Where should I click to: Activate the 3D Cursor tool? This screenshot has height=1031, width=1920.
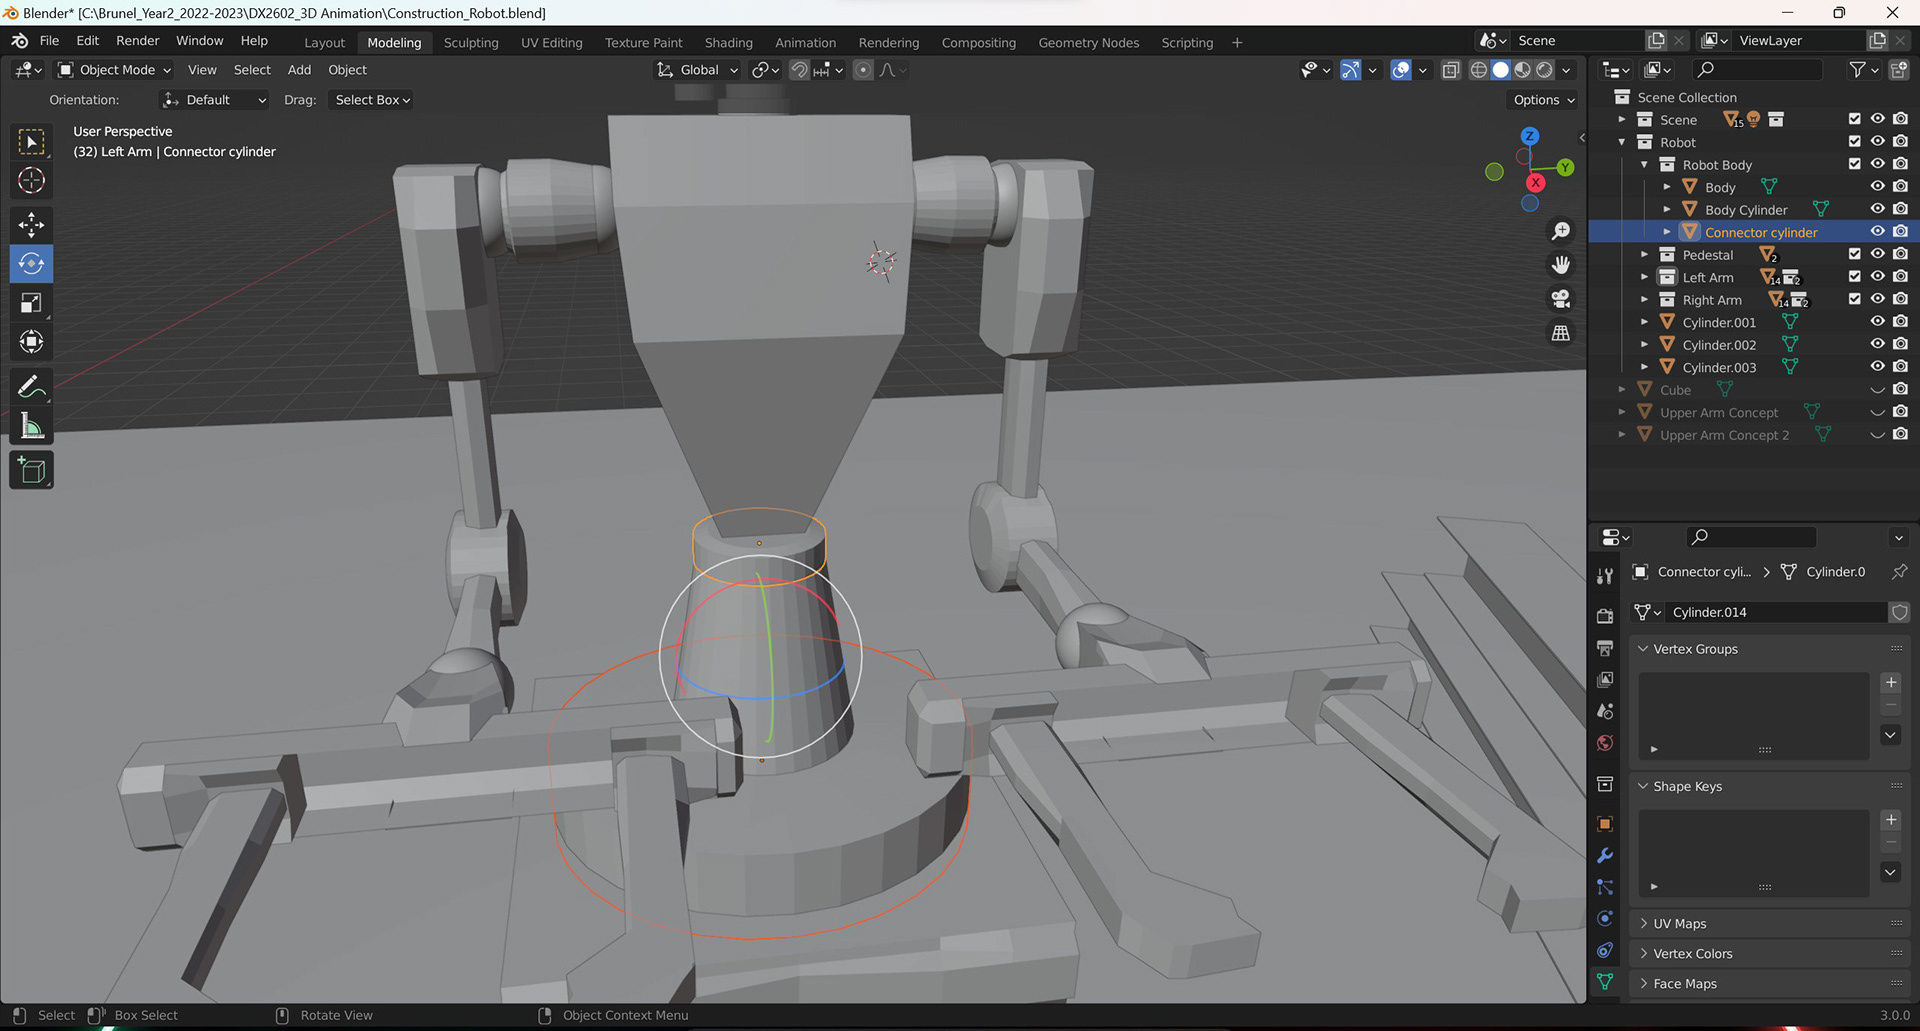coord(32,181)
